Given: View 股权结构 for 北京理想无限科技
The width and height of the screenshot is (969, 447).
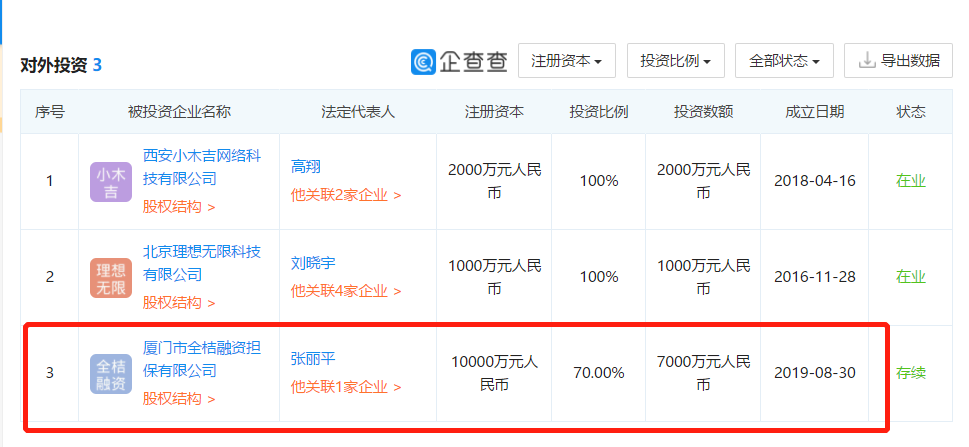Looking at the screenshot, I should (179, 303).
